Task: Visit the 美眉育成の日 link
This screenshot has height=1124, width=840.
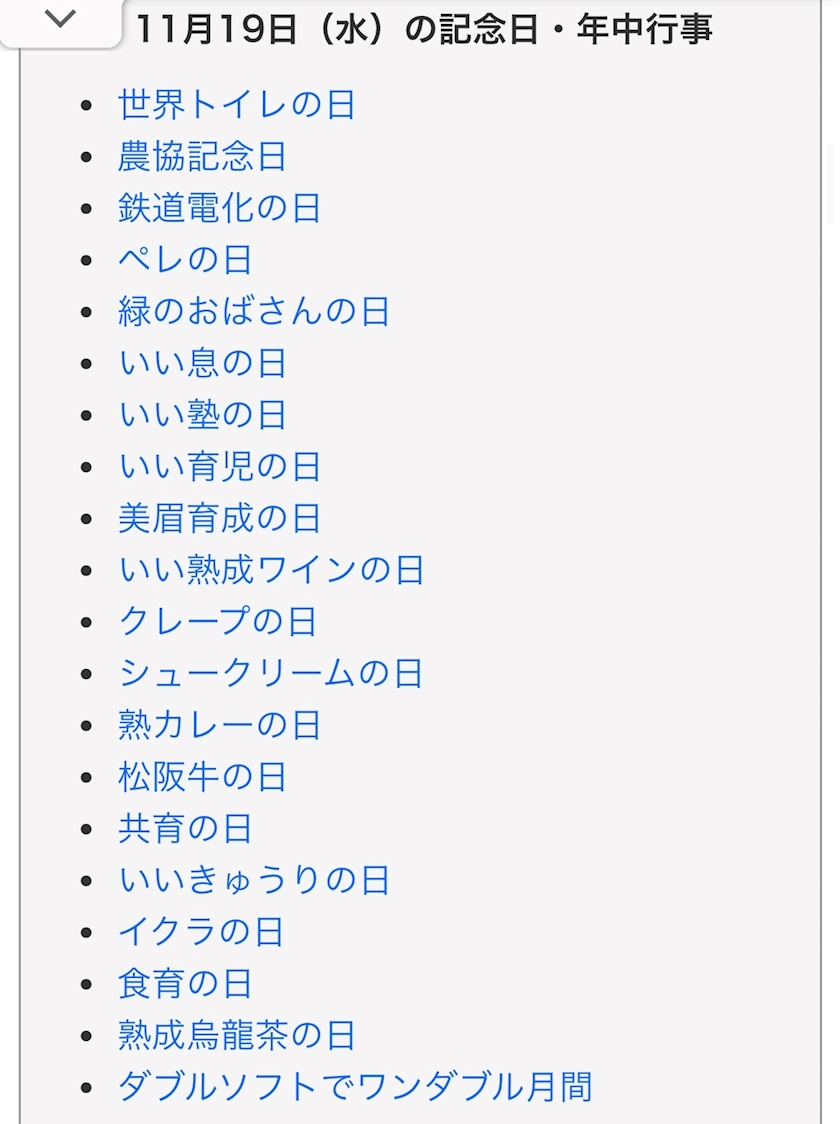Action: pos(219,518)
